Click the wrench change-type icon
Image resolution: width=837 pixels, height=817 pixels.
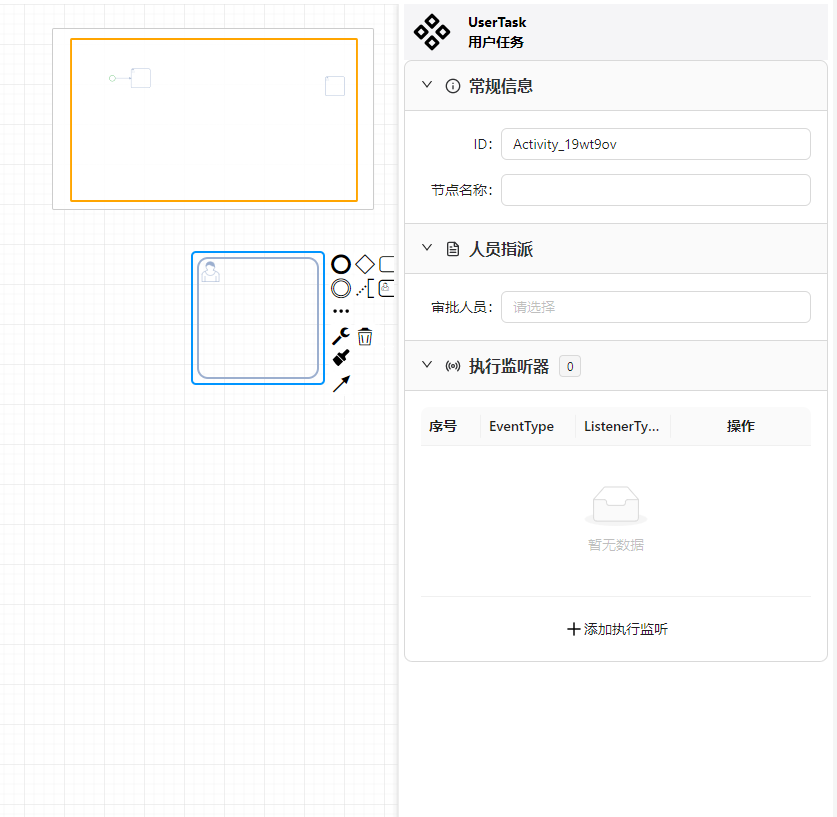341,336
